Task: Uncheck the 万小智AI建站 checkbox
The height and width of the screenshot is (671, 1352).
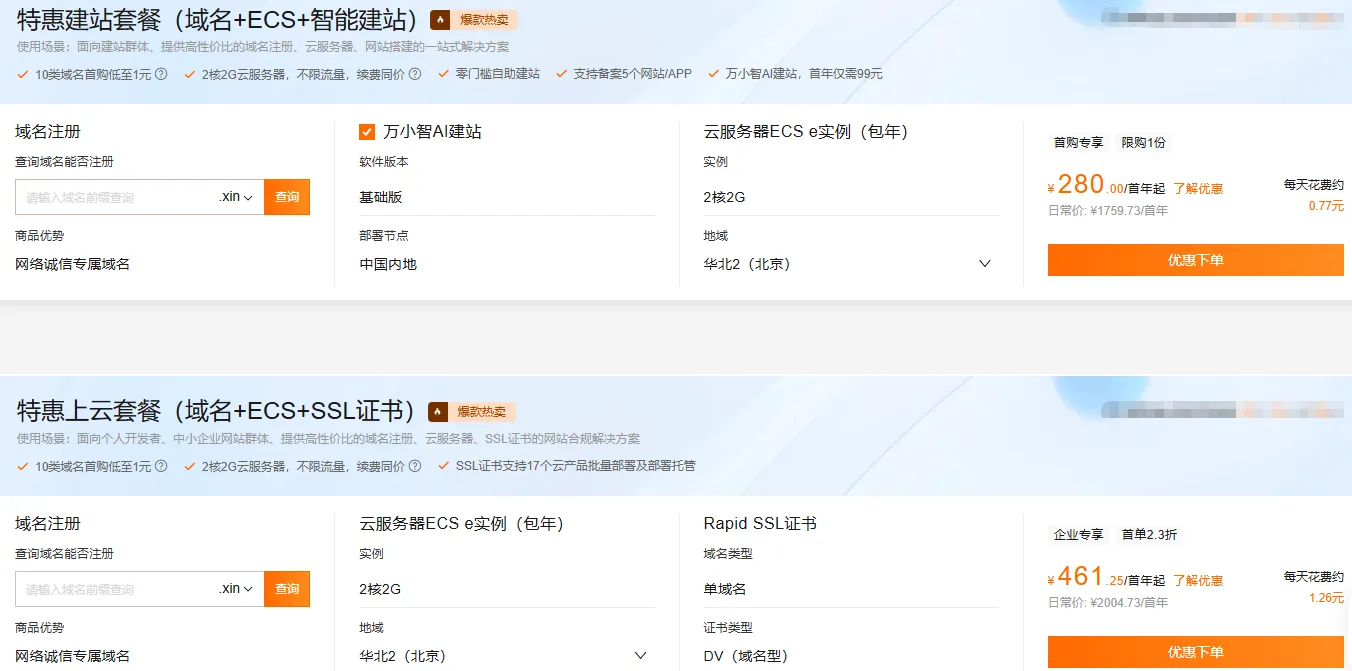Action: [x=366, y=131]
